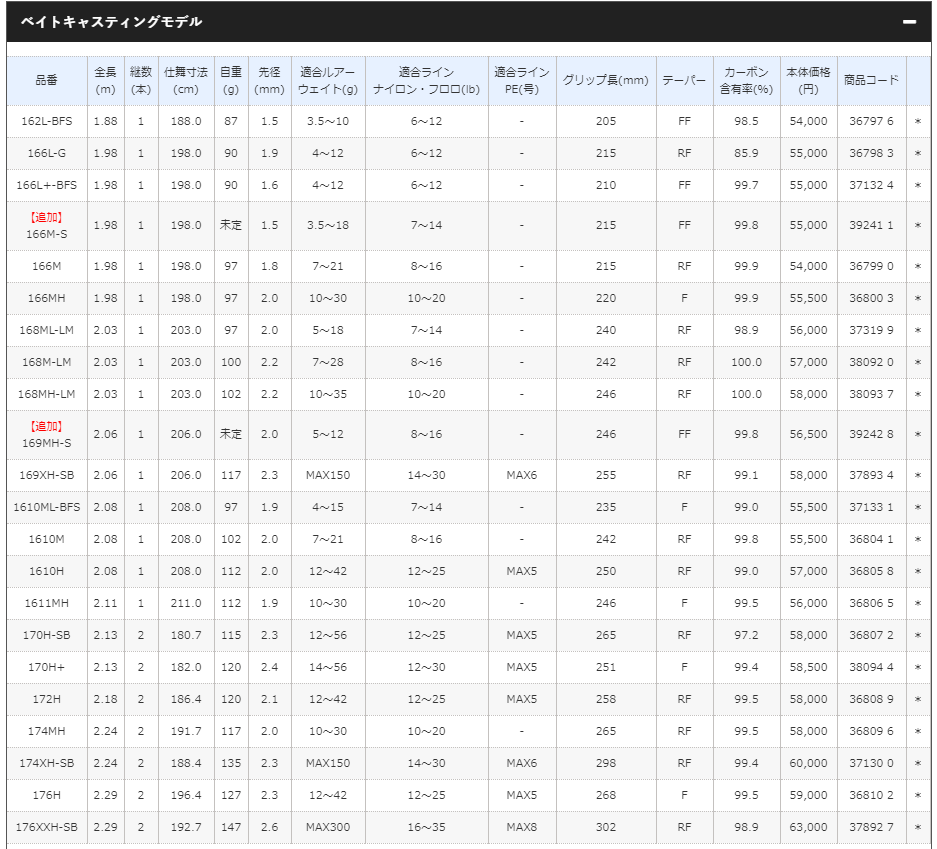Click product code 36799 0 for 166M

[x=871, y=266]
